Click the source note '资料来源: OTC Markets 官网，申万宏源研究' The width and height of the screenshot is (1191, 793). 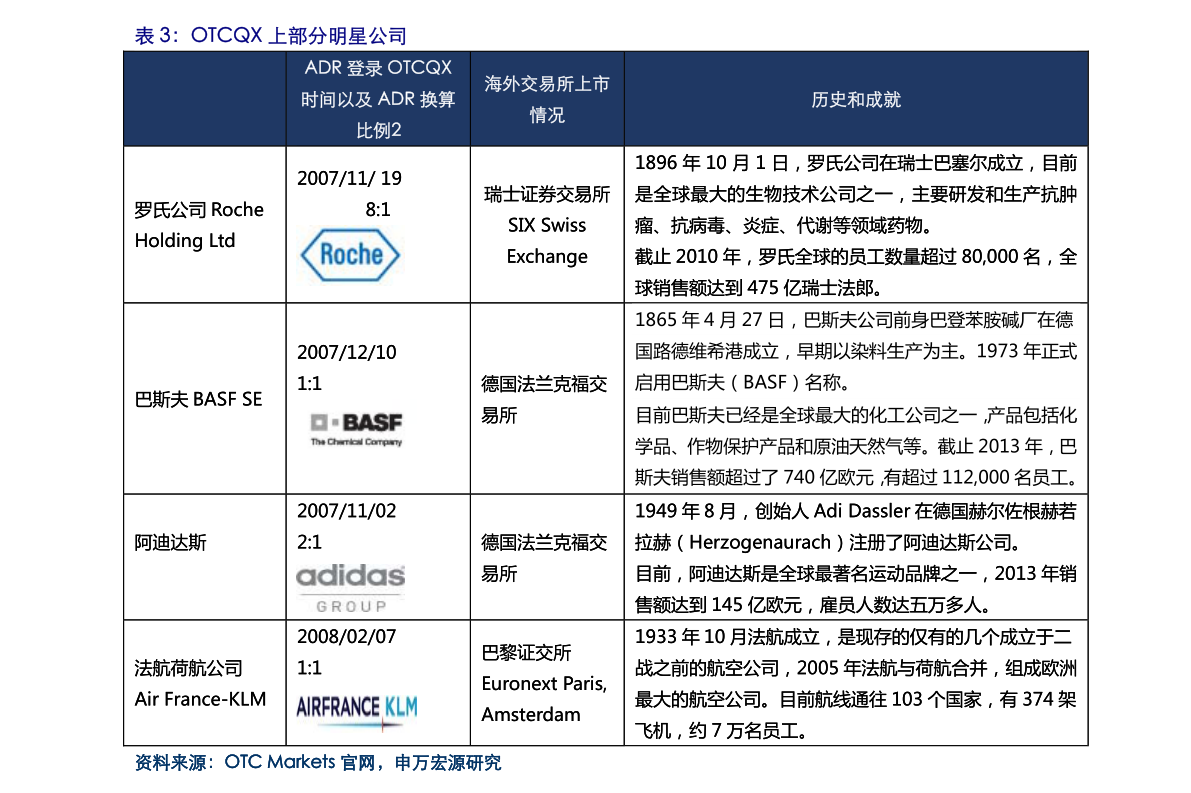click(317, 763)
